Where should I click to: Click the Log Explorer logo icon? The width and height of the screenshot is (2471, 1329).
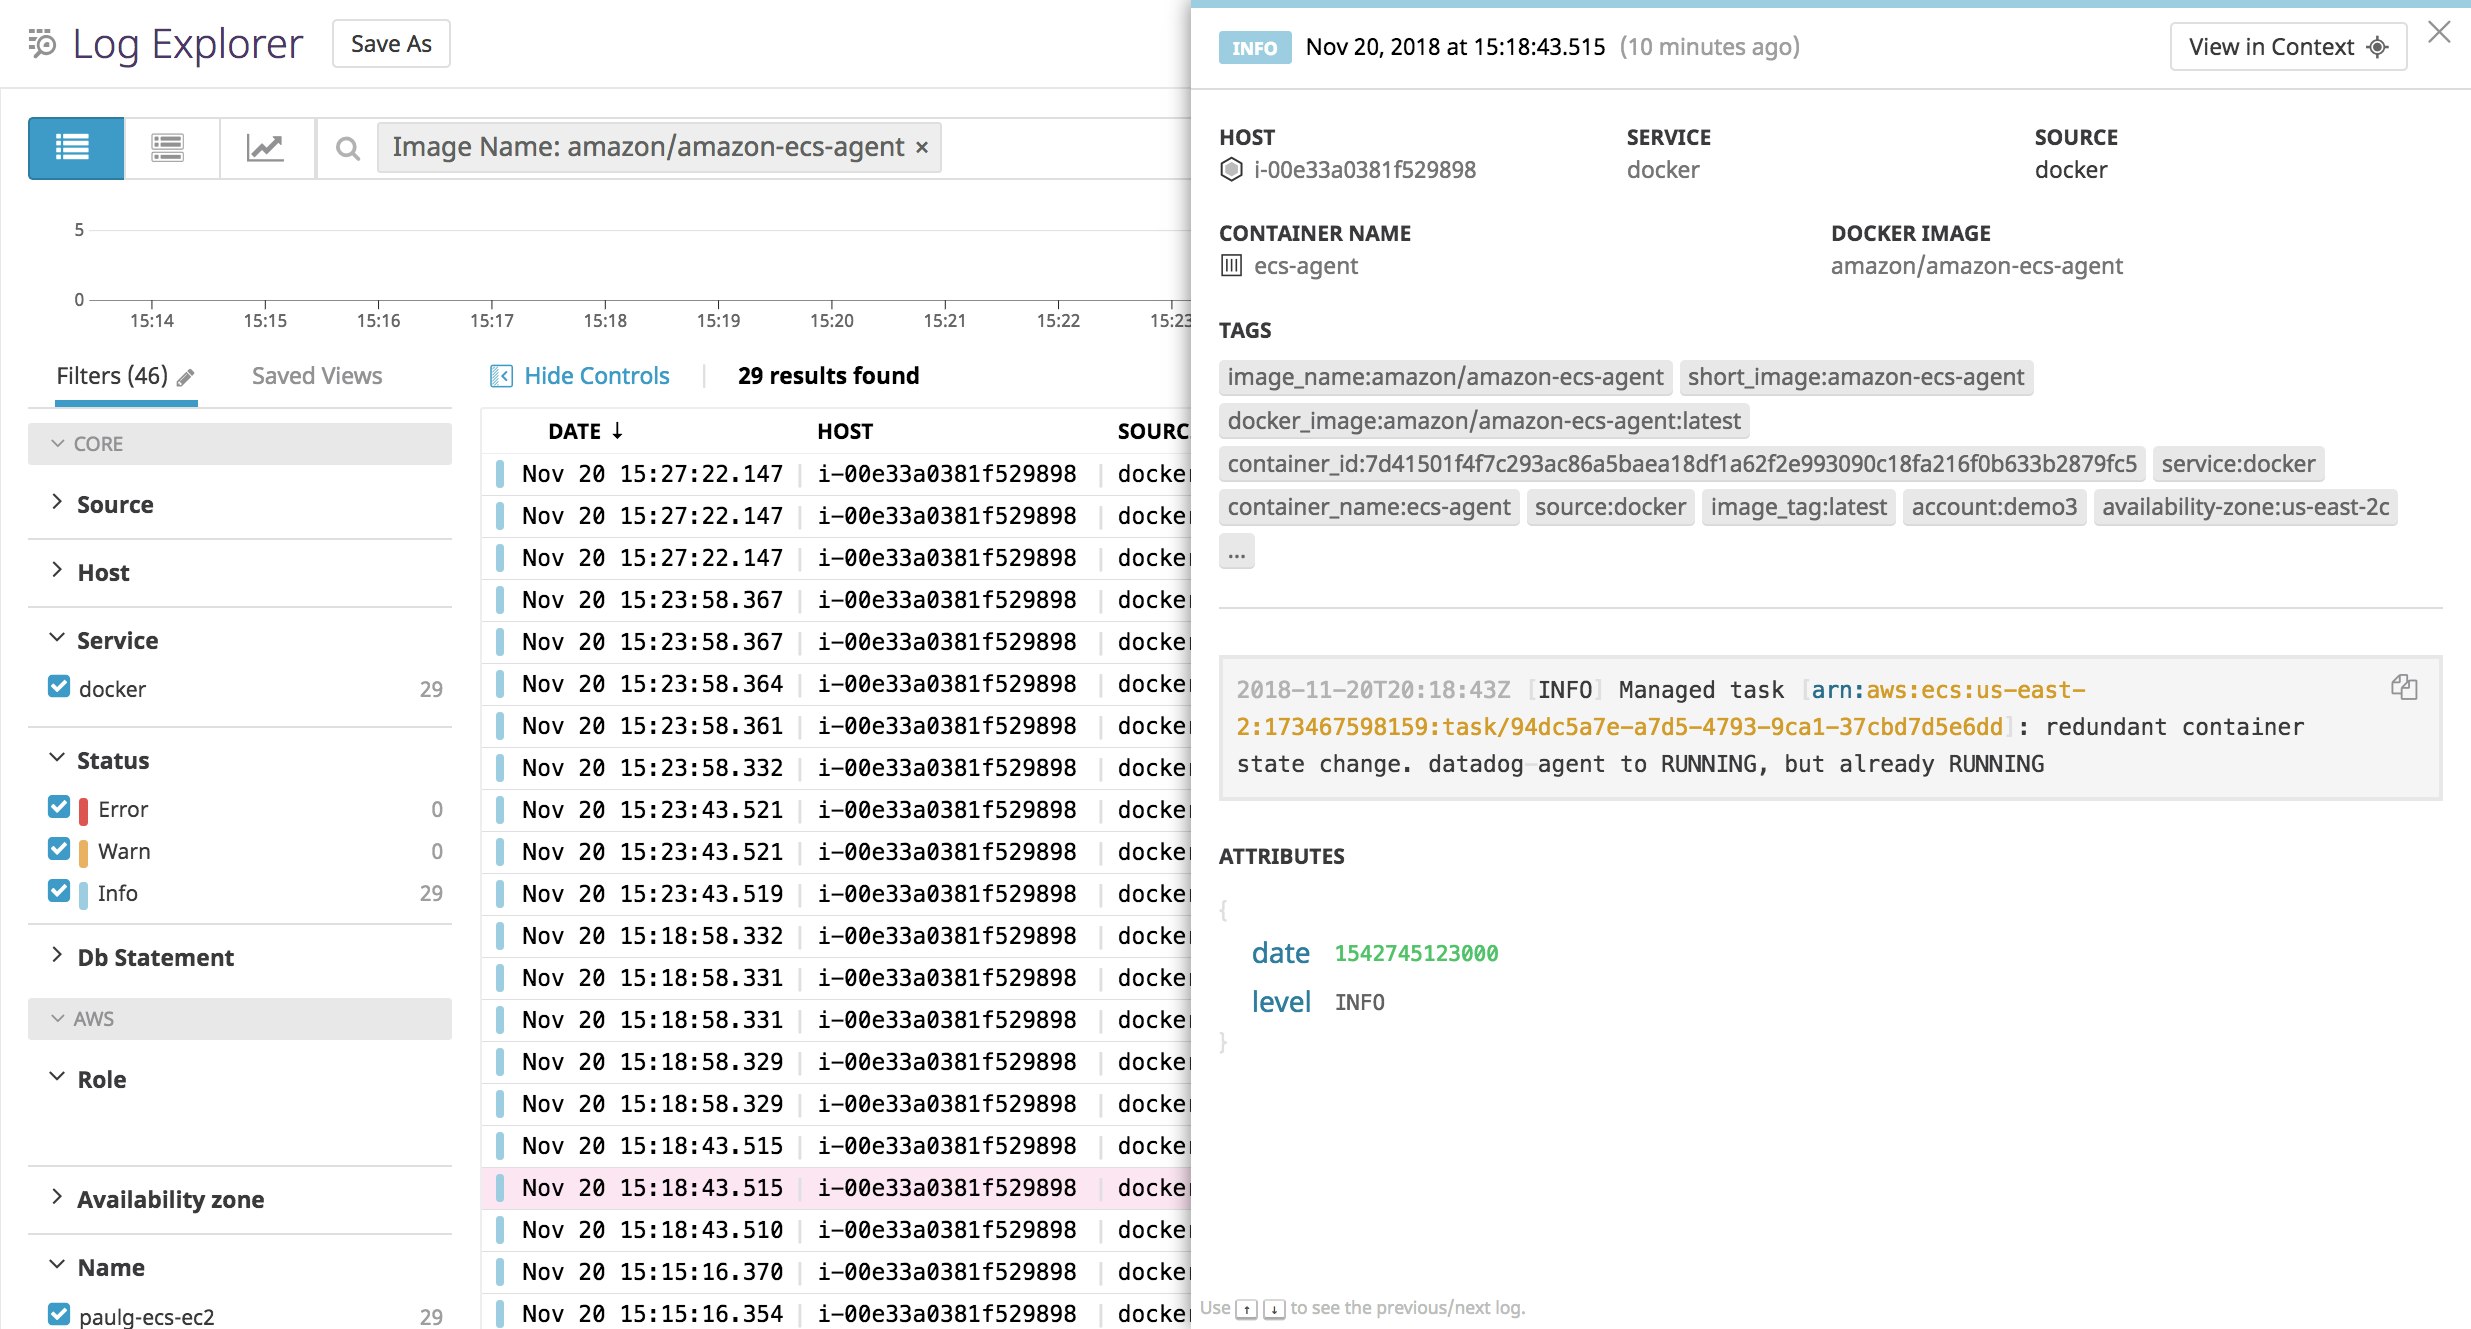tap(41, 44)
